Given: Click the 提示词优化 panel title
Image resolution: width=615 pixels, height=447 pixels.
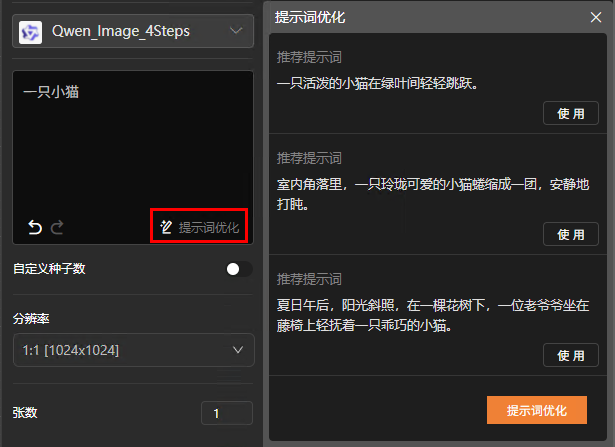Looking at the screenshot, I should [311, 17].
